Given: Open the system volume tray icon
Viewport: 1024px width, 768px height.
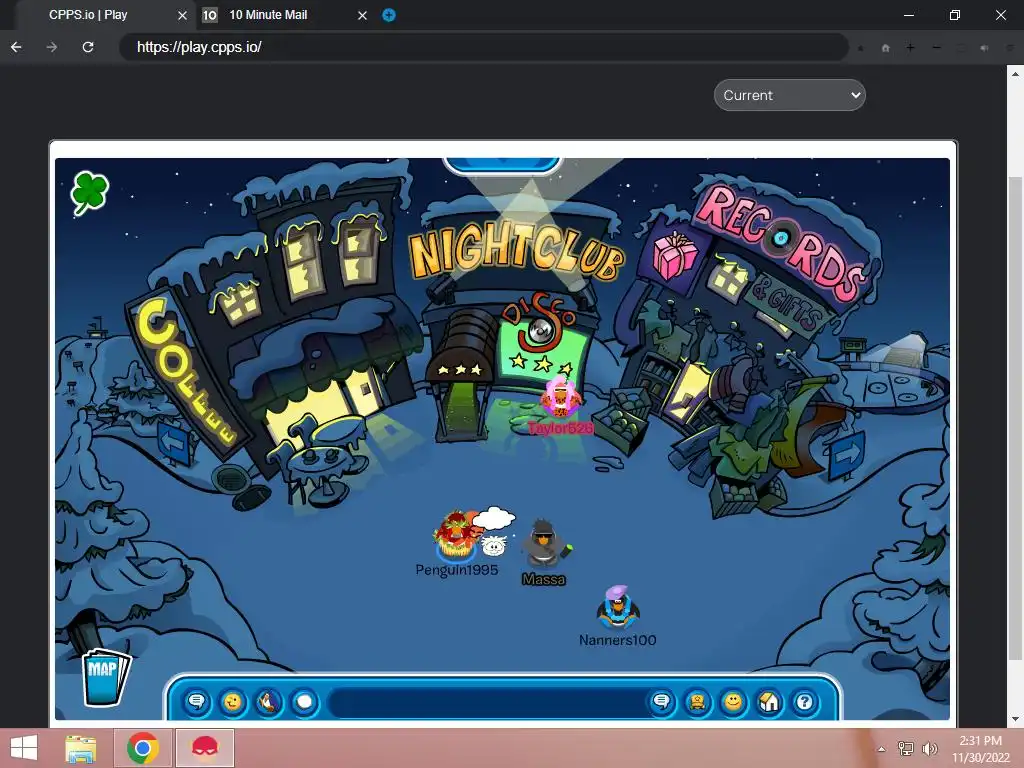Looking at the screenshot, I should 929,749.
